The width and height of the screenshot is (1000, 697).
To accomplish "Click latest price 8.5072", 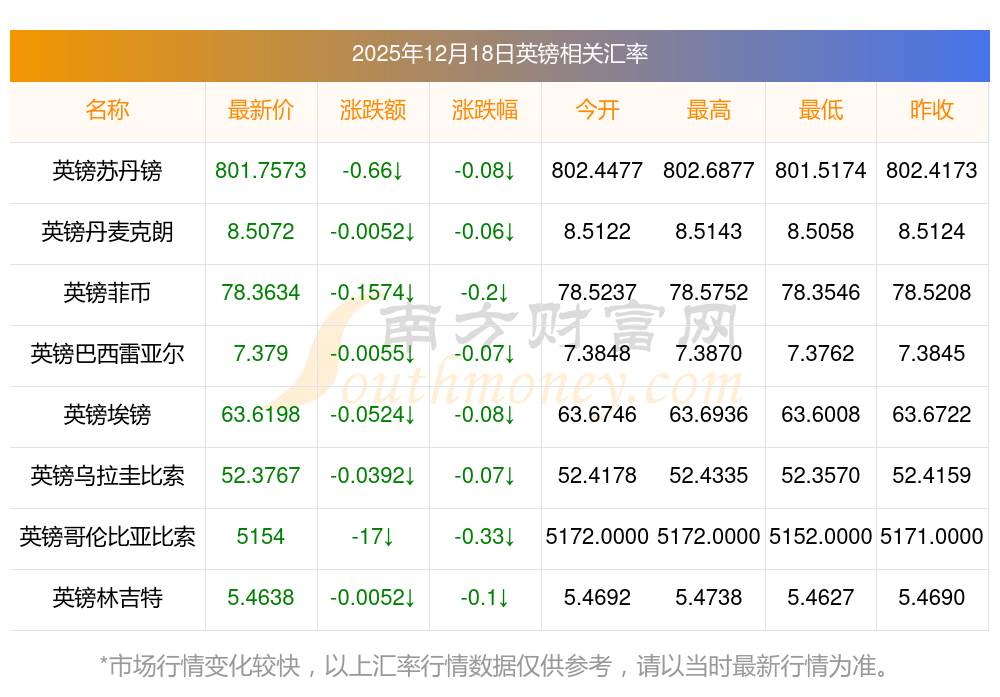I will pyautogui.click(x=260, y=231).
